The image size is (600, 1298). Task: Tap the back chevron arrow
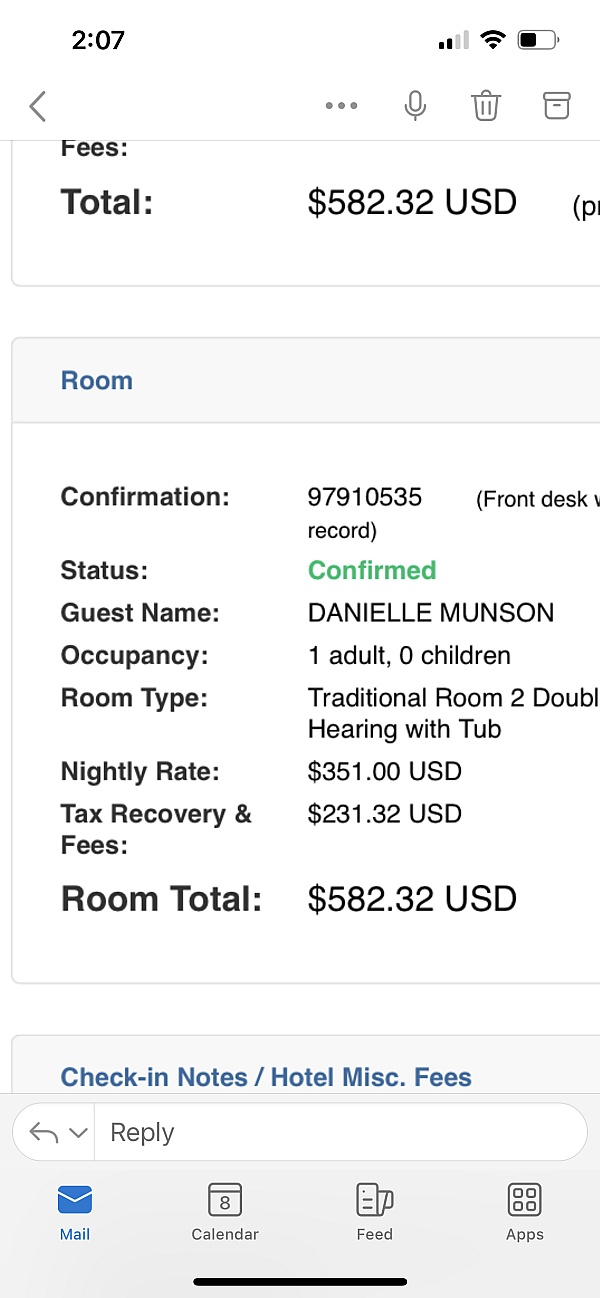click(x=38, y=106)
